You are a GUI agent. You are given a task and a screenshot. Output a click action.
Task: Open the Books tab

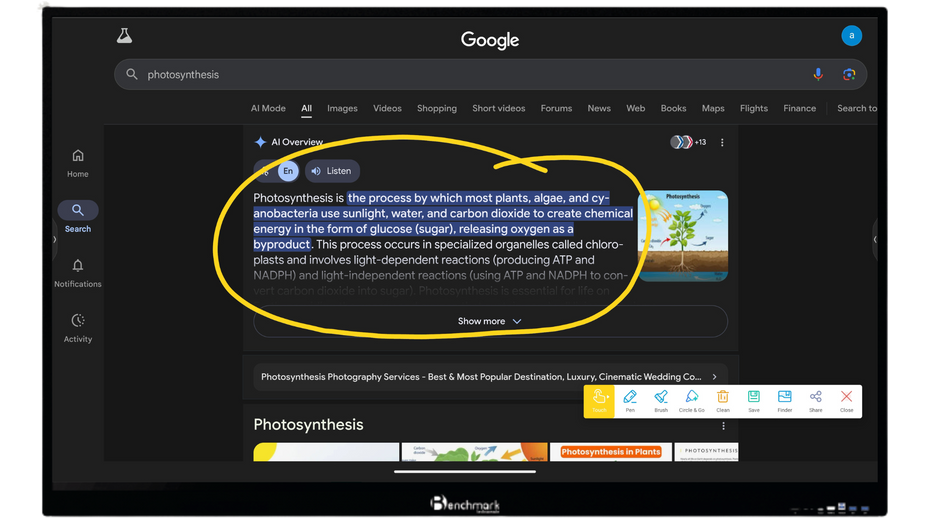pyautogui.click(x=673, y=109)
